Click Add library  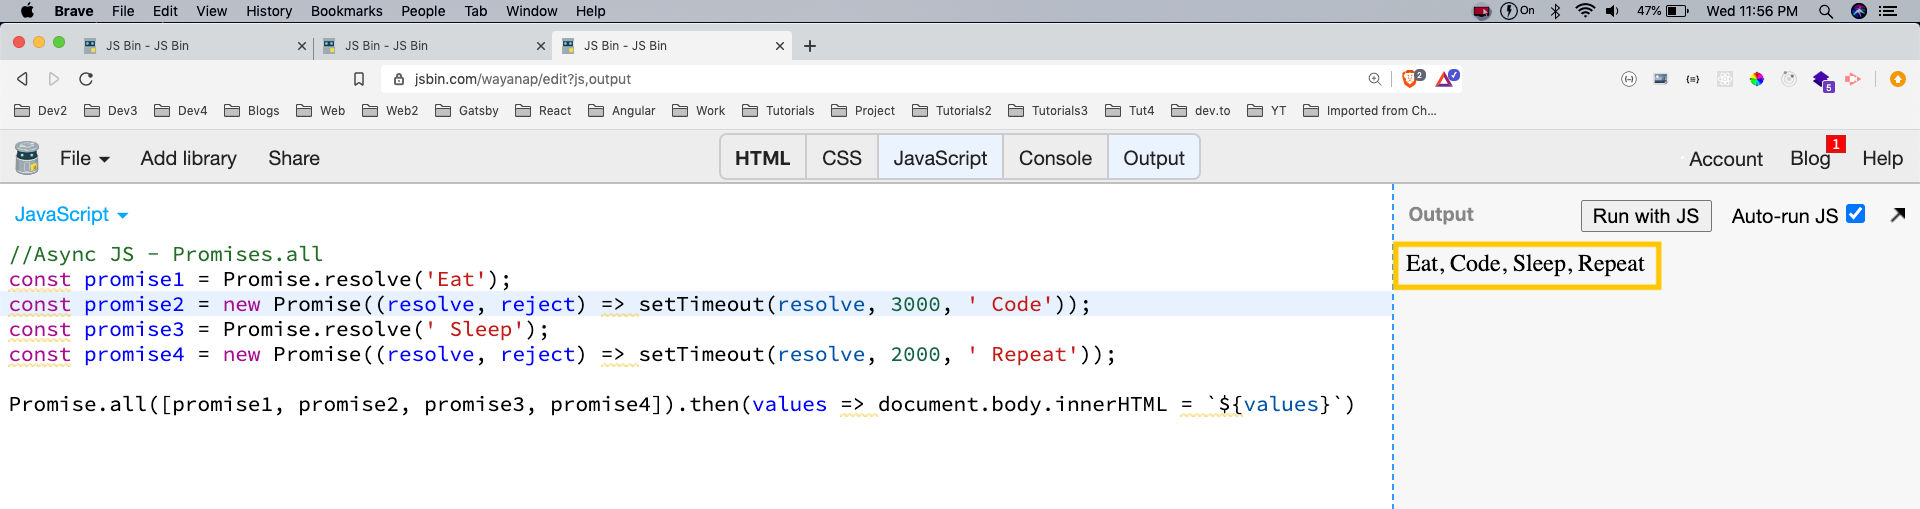(189, 158)
